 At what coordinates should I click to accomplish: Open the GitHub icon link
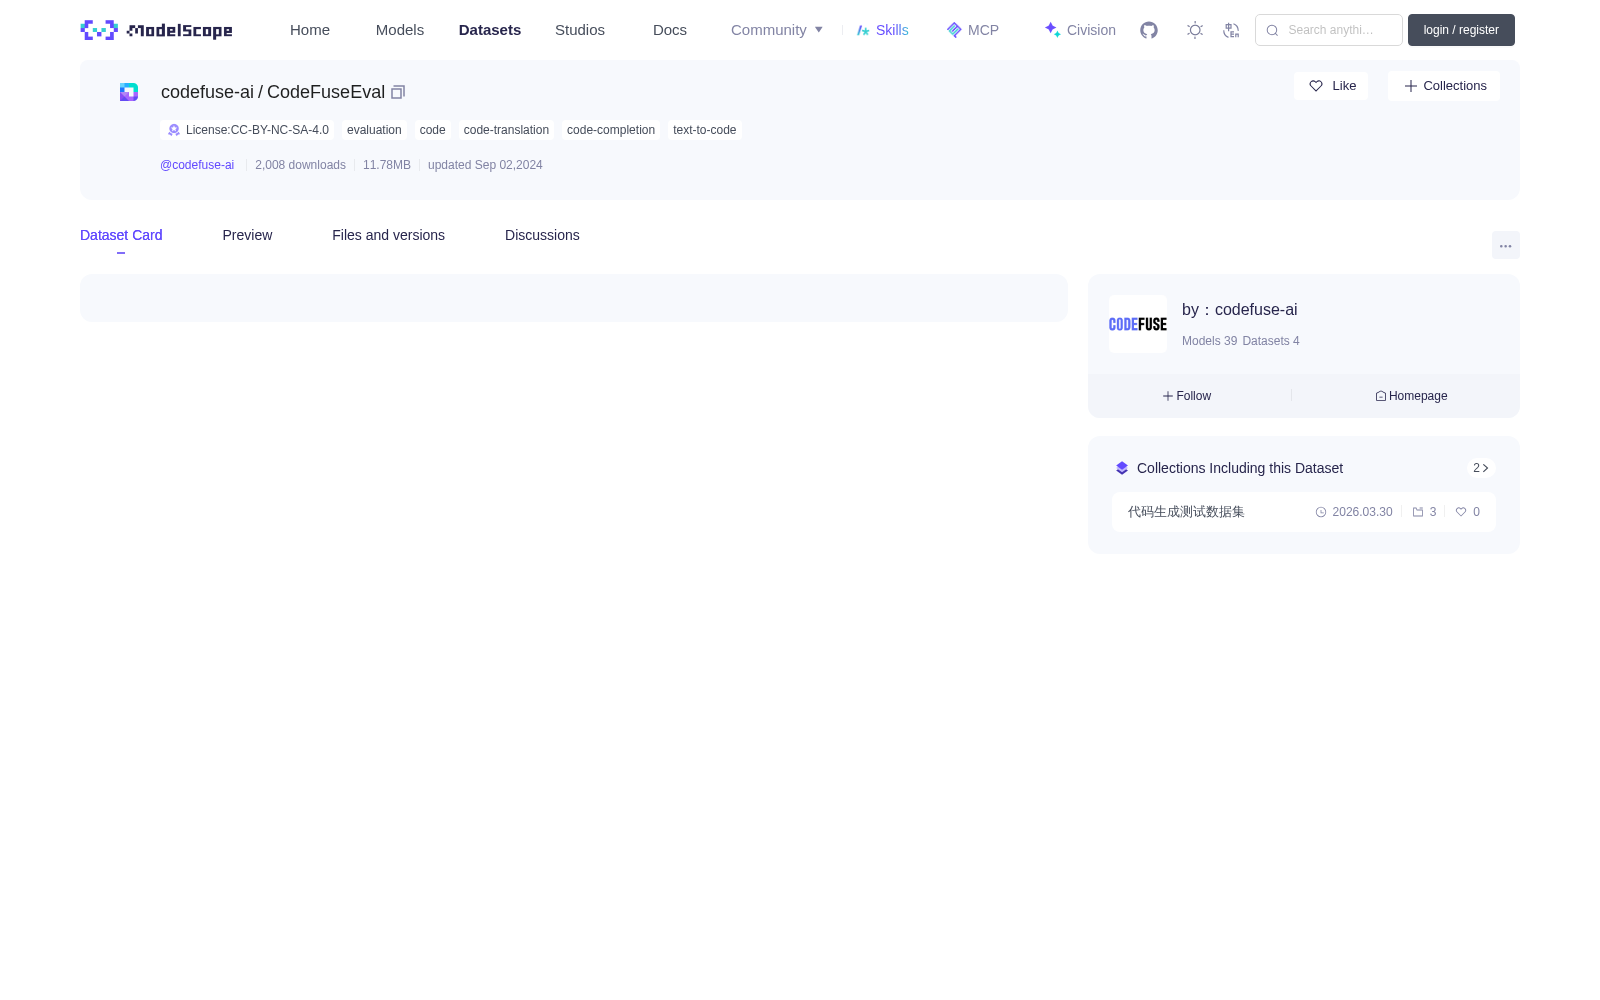pyautogui.click(x=1149, y=30)
